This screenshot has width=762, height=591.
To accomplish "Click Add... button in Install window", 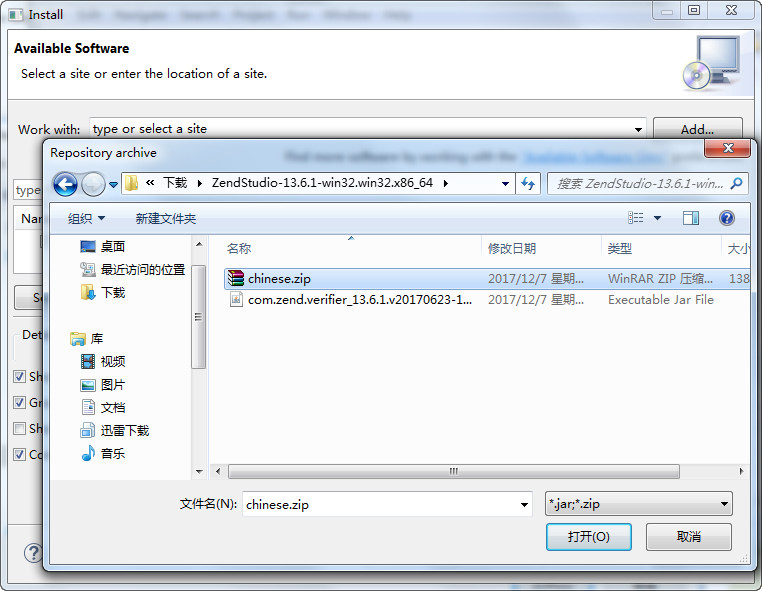I will [x=697, y=129].
